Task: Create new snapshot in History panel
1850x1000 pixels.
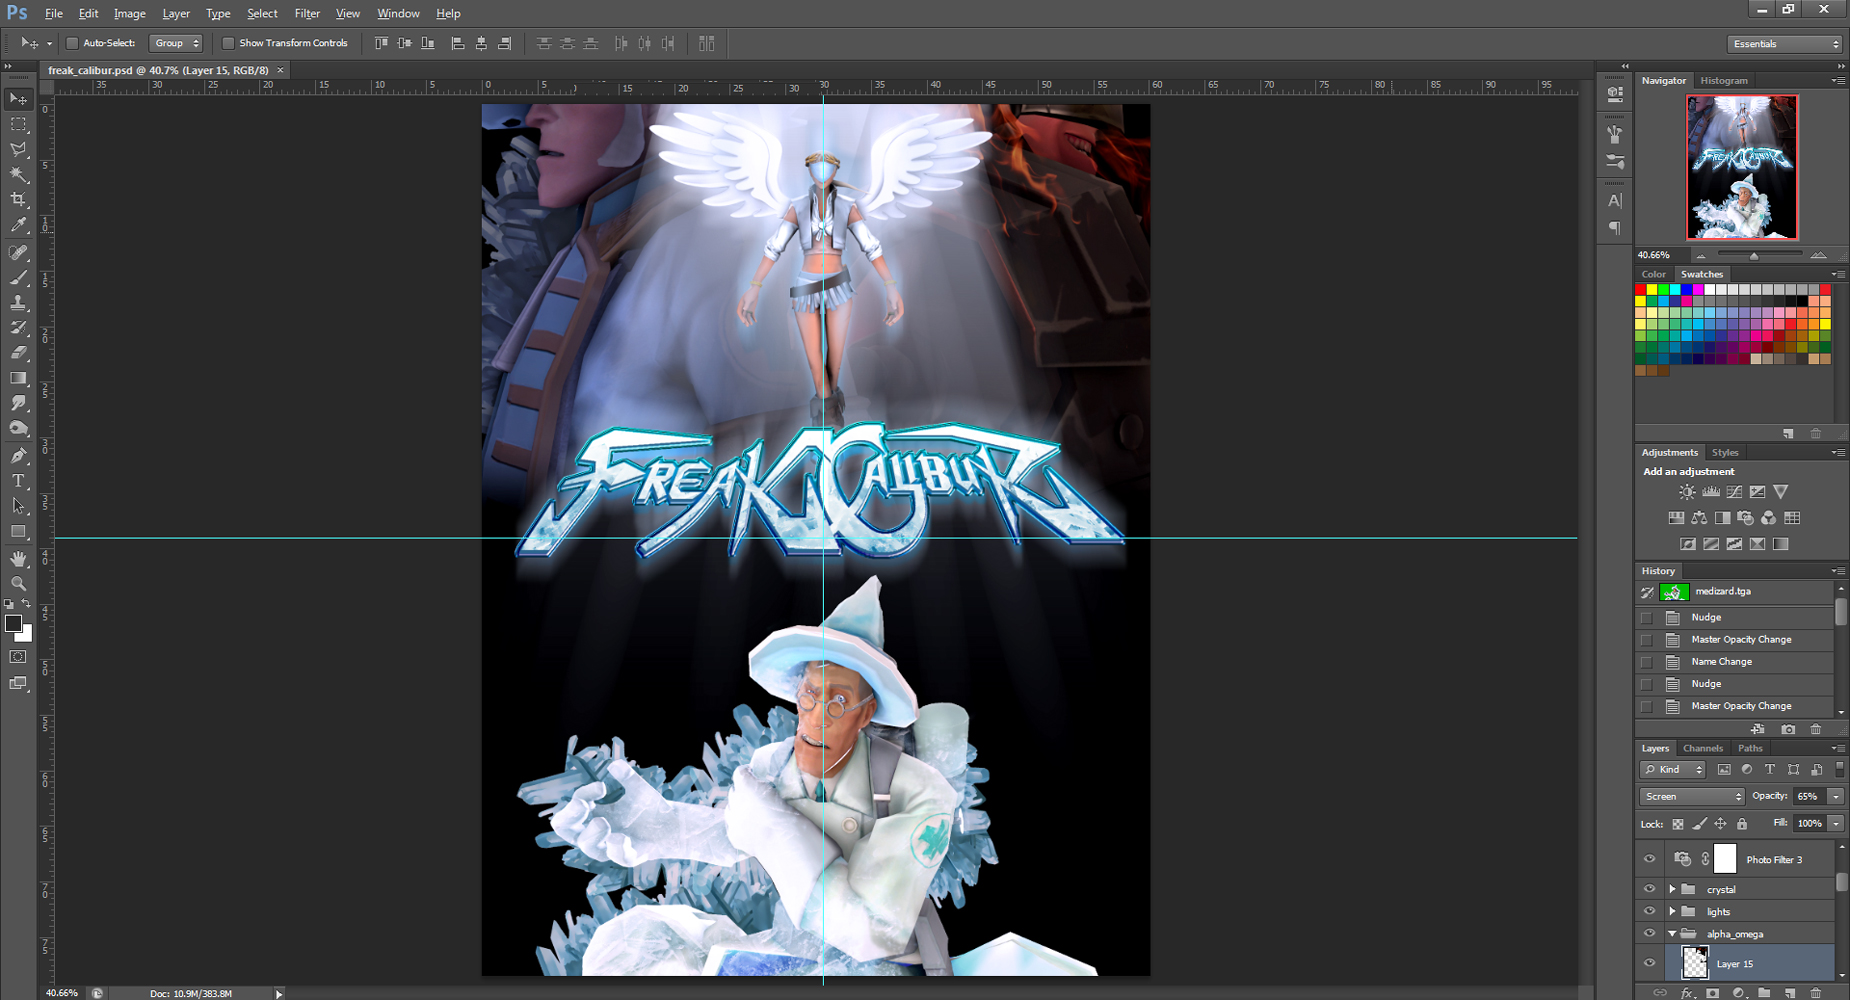Action: [x=1788, y=729]
